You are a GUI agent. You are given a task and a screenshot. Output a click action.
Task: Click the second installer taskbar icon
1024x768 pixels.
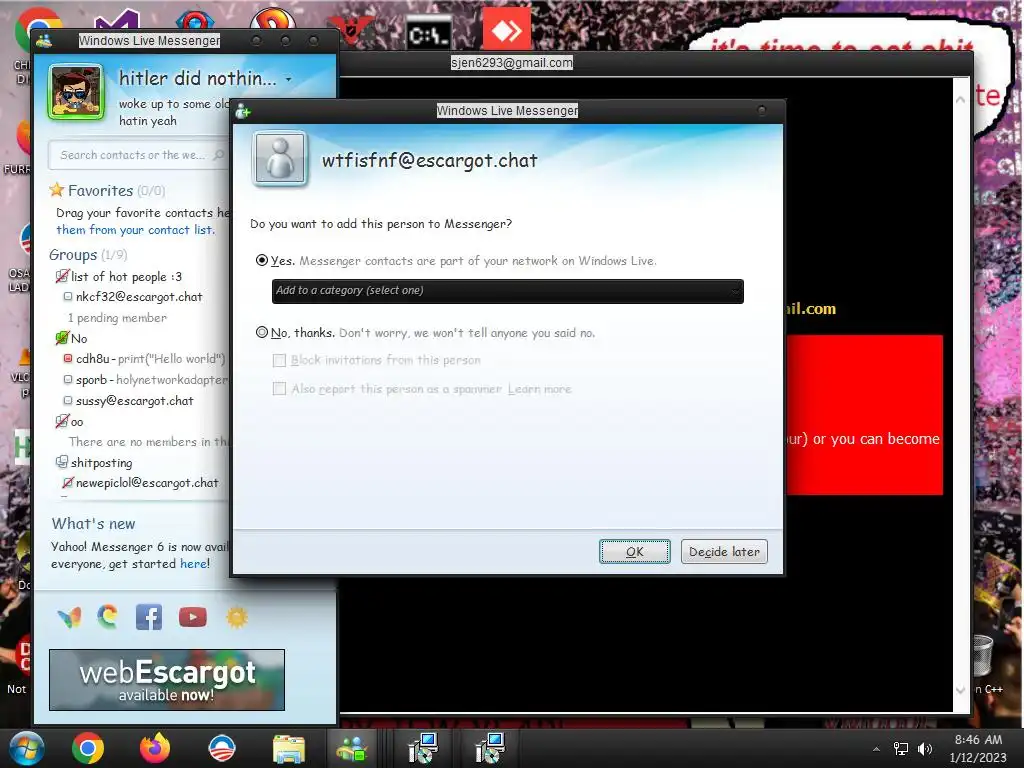pyautogui.click(x=489, y=748)
